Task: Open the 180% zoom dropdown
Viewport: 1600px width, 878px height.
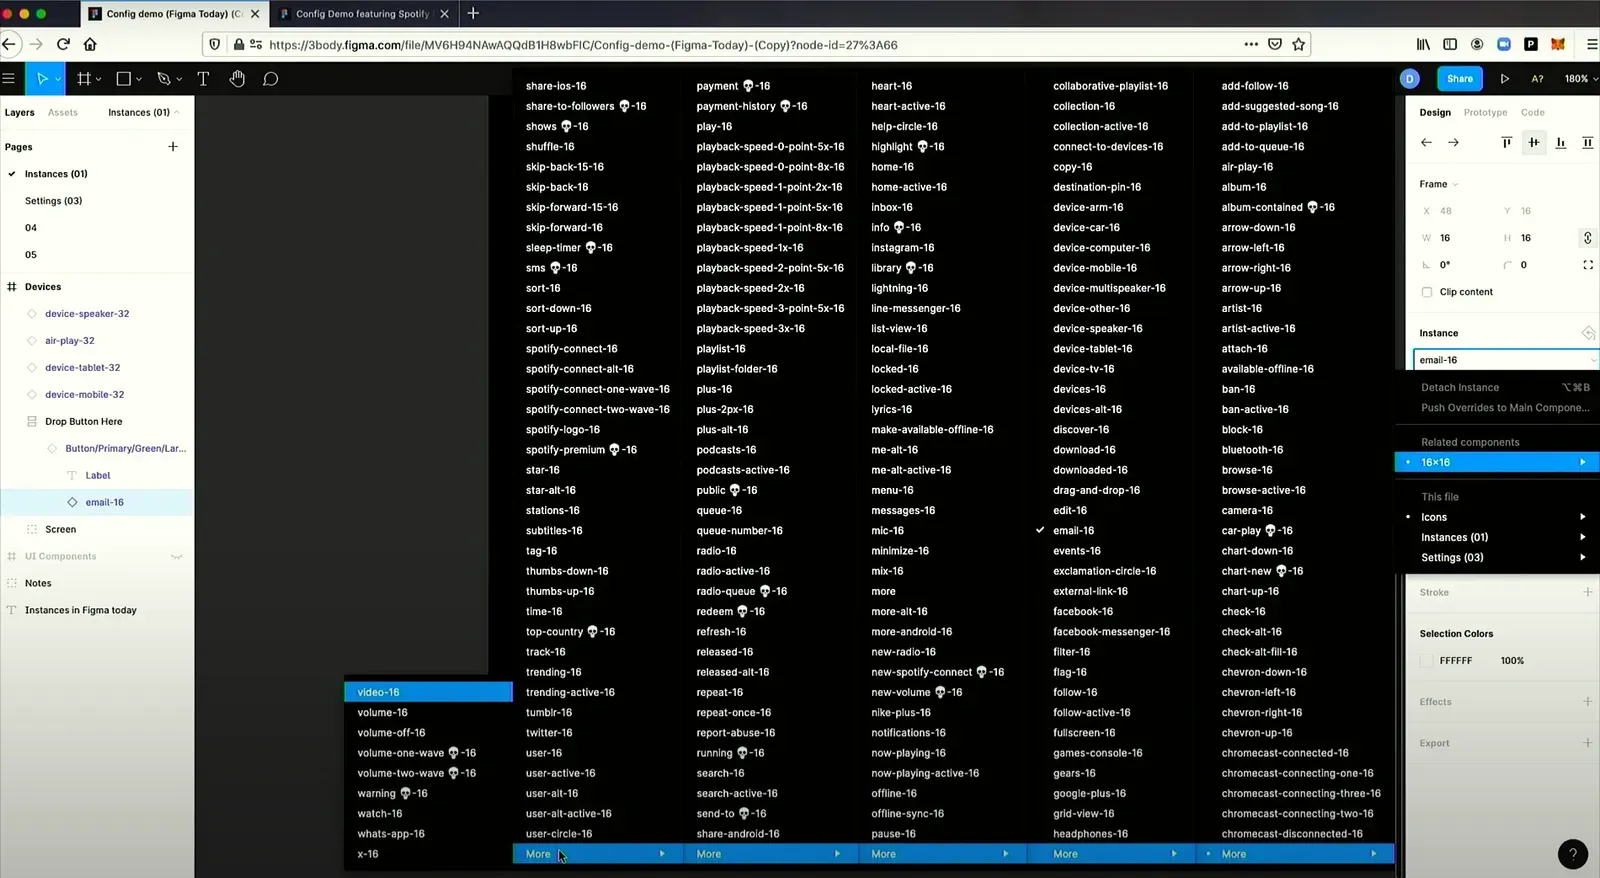Action: [1582, 79]
